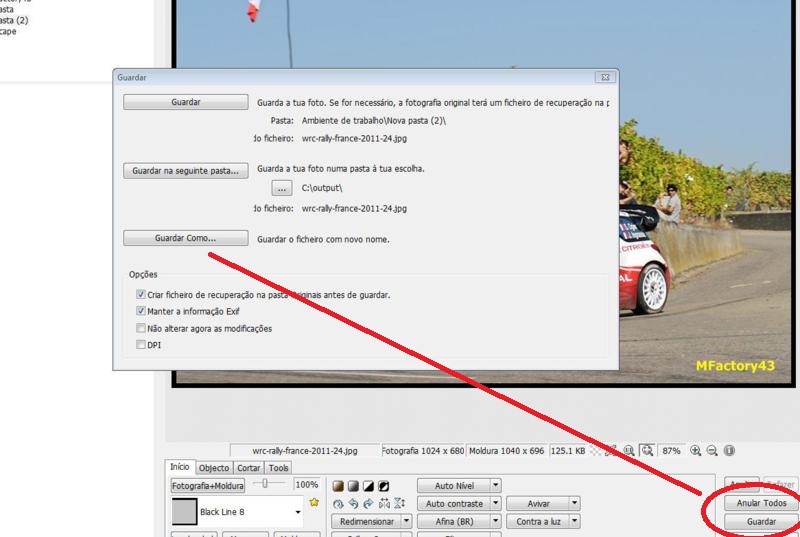This screenshot has width=800, height=537.
Task: Apply the black and white effect icon
Action: (x=368, y=486)
